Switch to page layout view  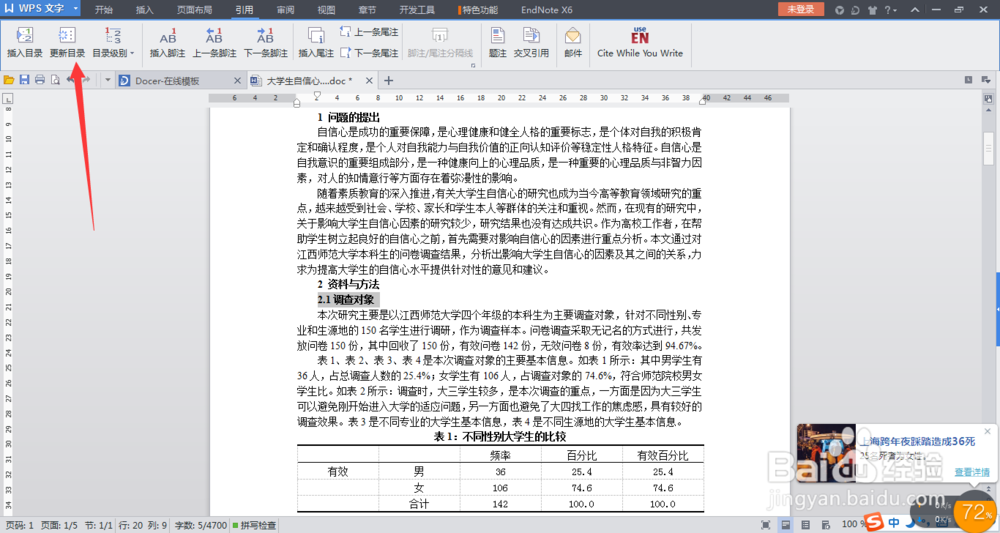click(x=786, y=525)
